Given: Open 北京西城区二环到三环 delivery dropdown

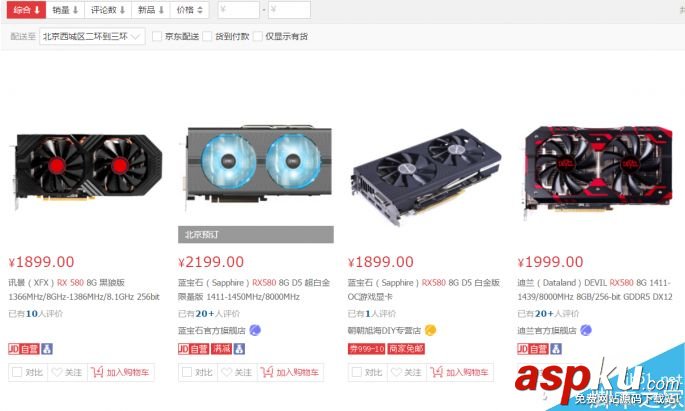Looking at the screenshot, I should 92,37.
